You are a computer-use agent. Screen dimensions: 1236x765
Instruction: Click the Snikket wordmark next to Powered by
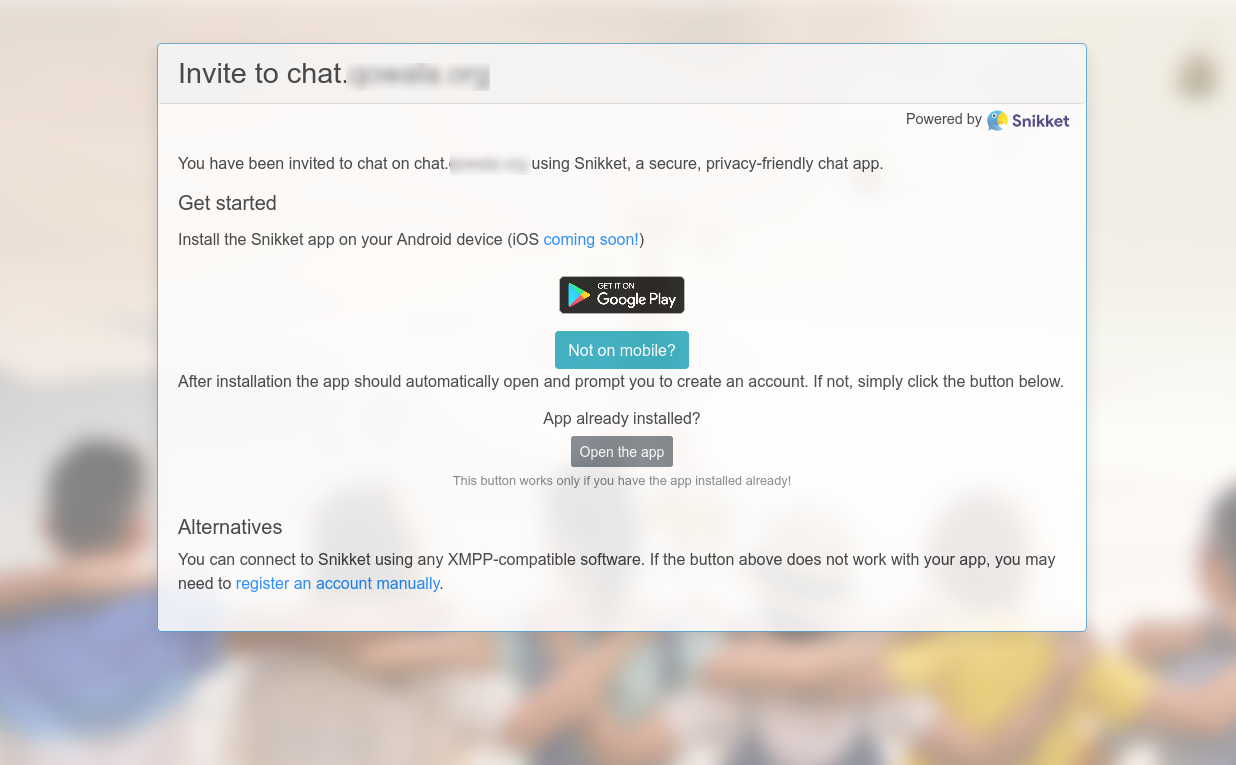[x=1040, y=121]
